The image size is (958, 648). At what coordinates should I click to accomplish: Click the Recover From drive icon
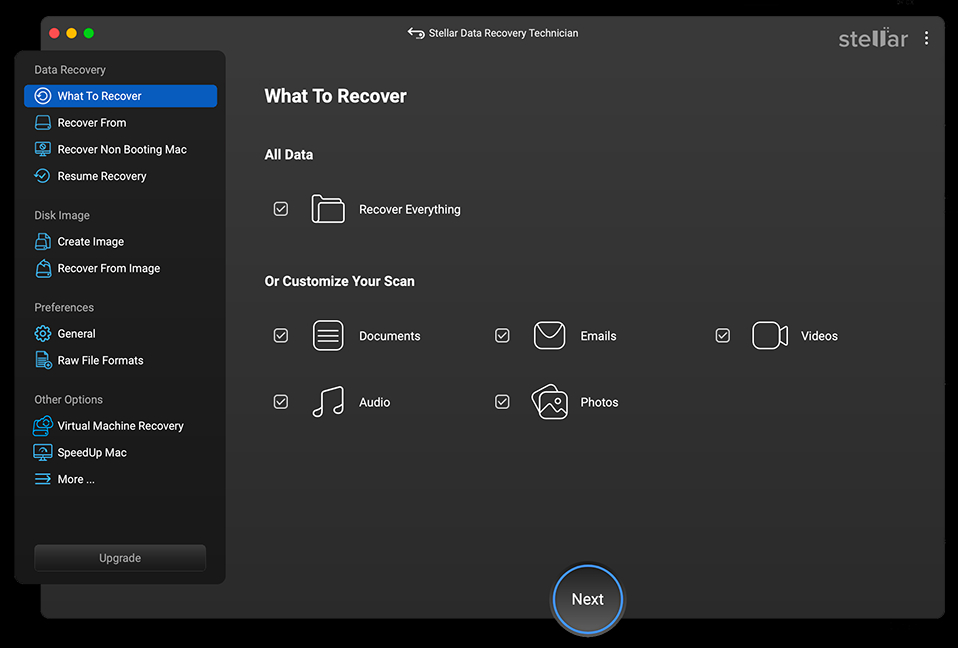click(43, 123)
